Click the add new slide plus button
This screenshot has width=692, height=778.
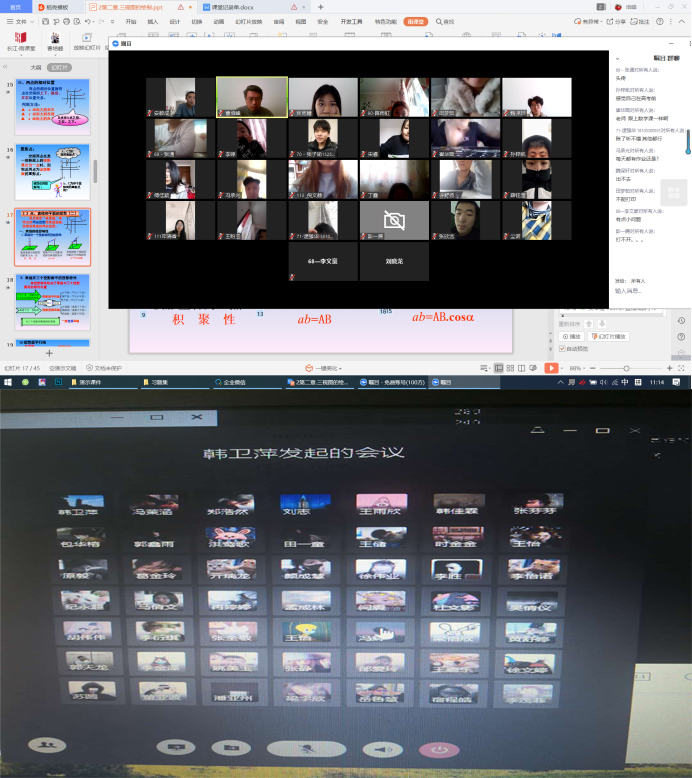[x=49, y=353]
